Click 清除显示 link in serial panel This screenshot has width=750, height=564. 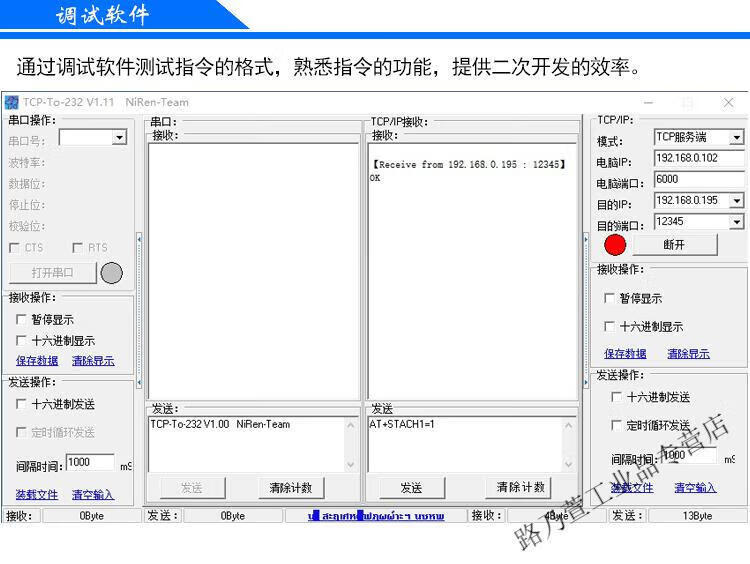click(x=93, y=361)
